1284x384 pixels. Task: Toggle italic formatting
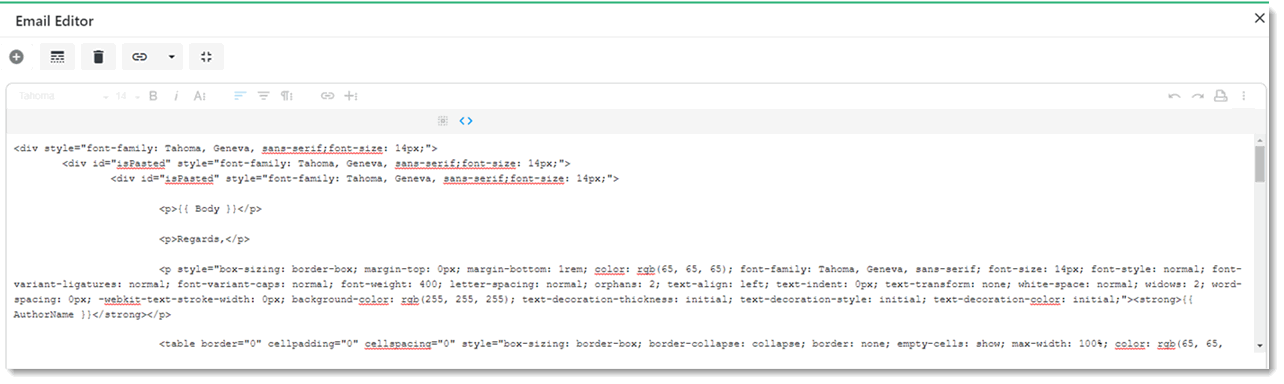pyautogui.click(x=176, y=96)
